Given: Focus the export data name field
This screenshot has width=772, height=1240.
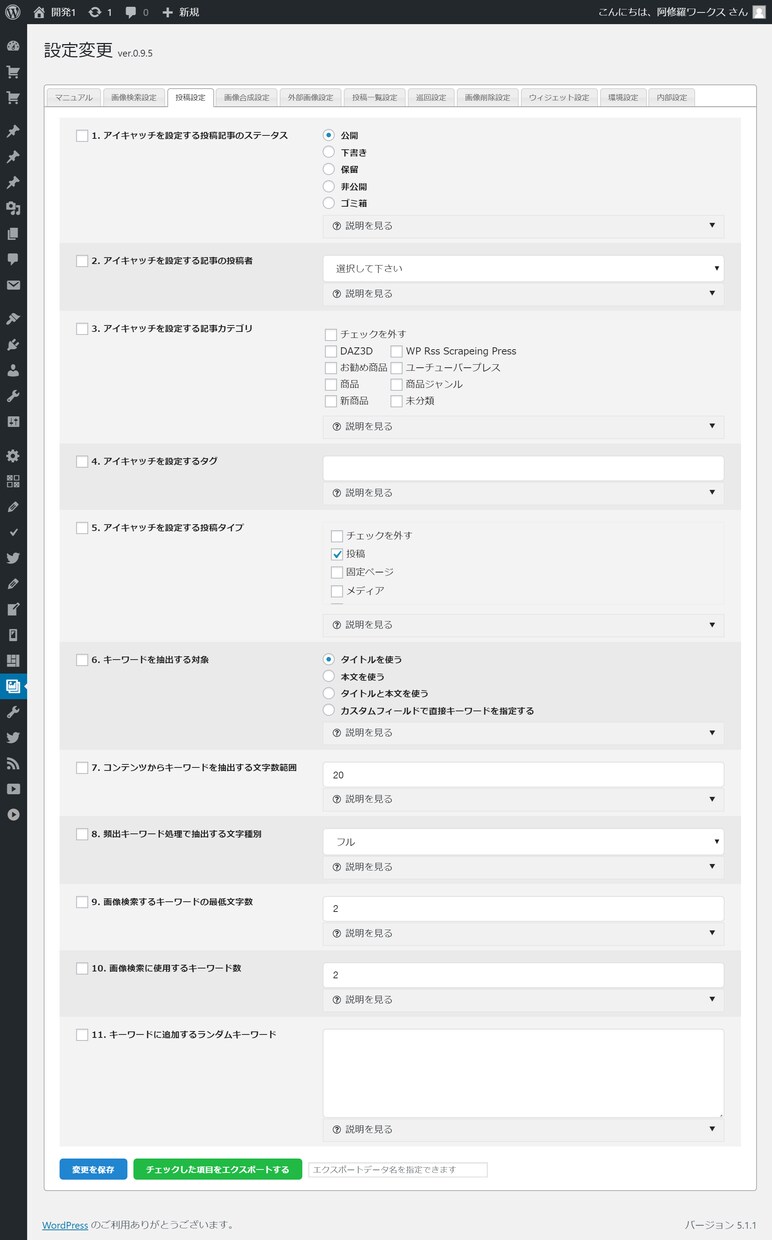Looking at the screenshot, I should click(x=398, y=1169).
